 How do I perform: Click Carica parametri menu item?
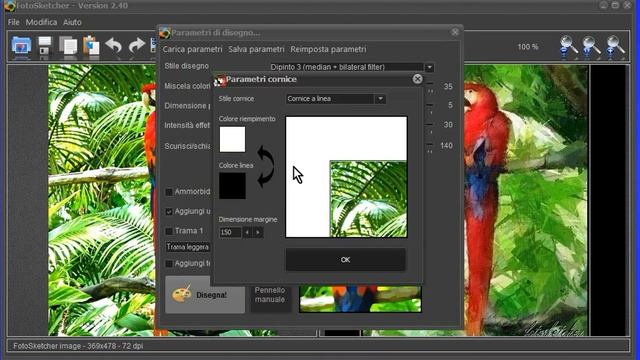[192, 49]
